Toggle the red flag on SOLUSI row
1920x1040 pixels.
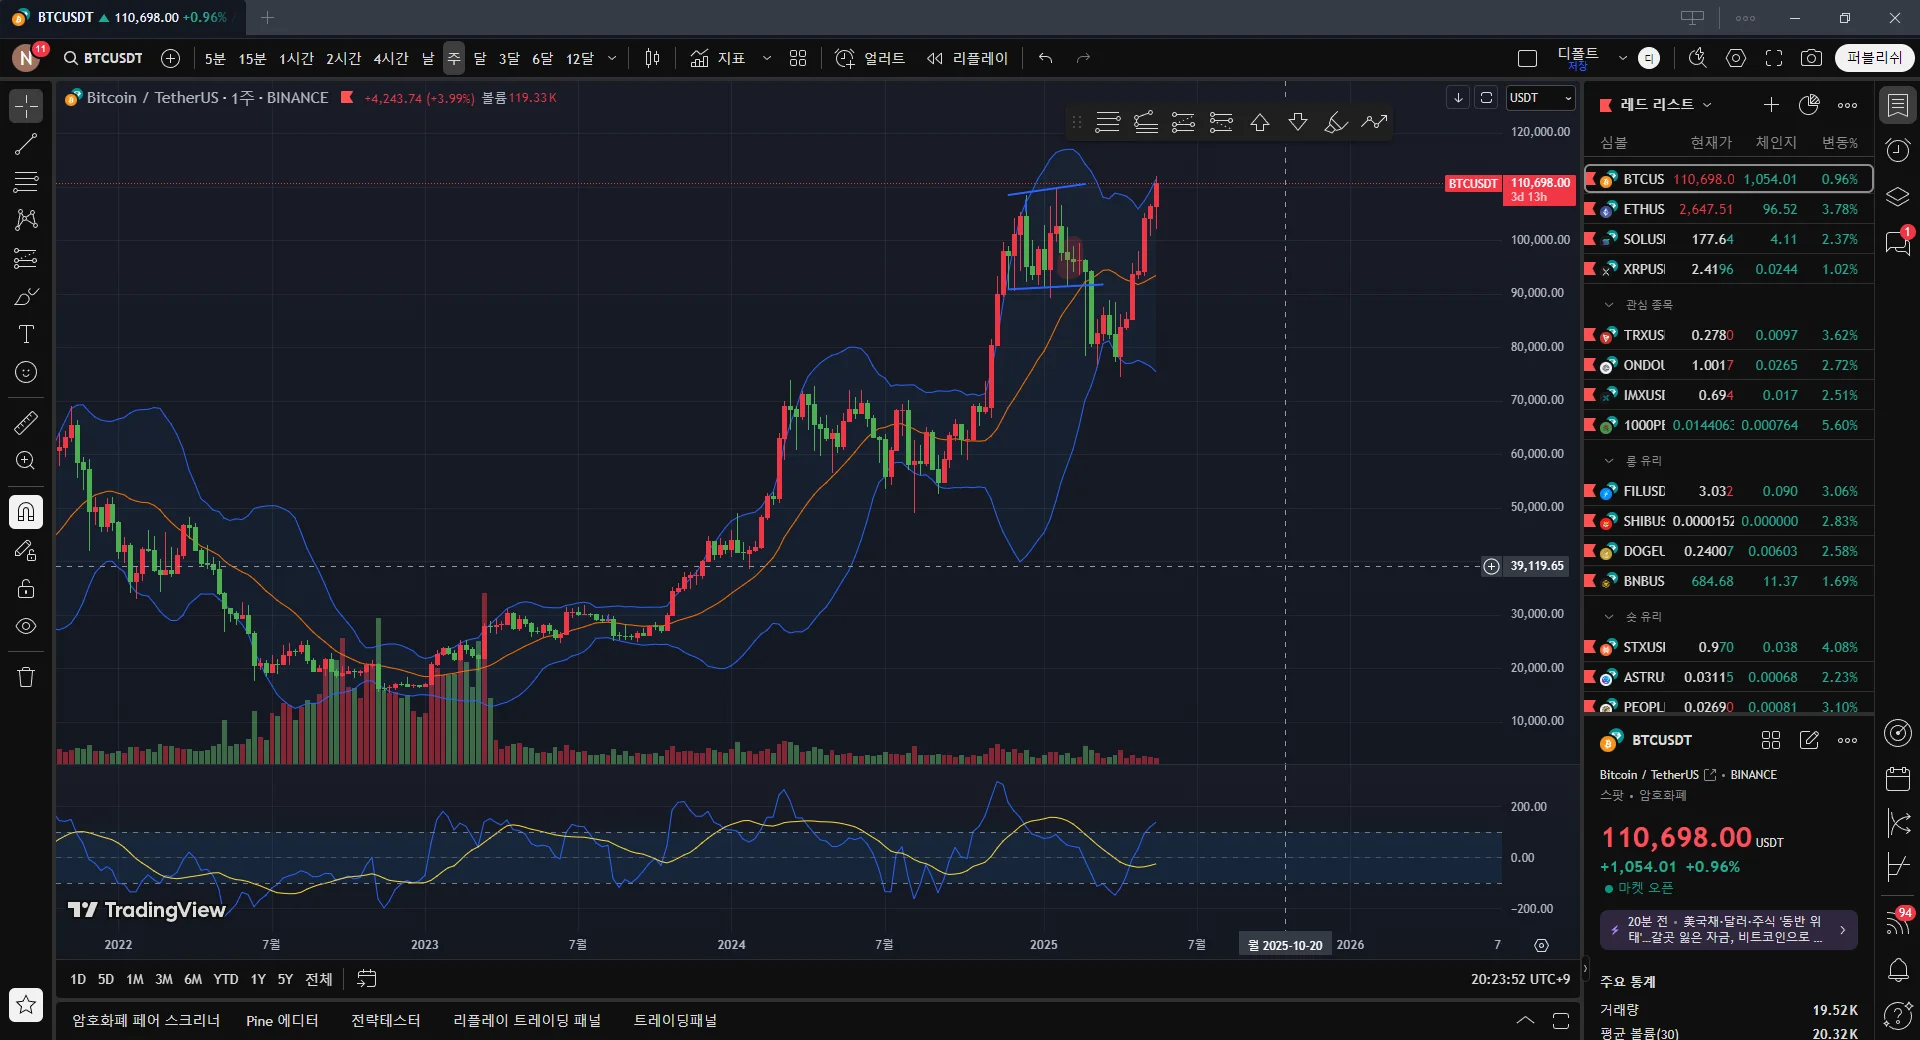tap(1591, 239)
